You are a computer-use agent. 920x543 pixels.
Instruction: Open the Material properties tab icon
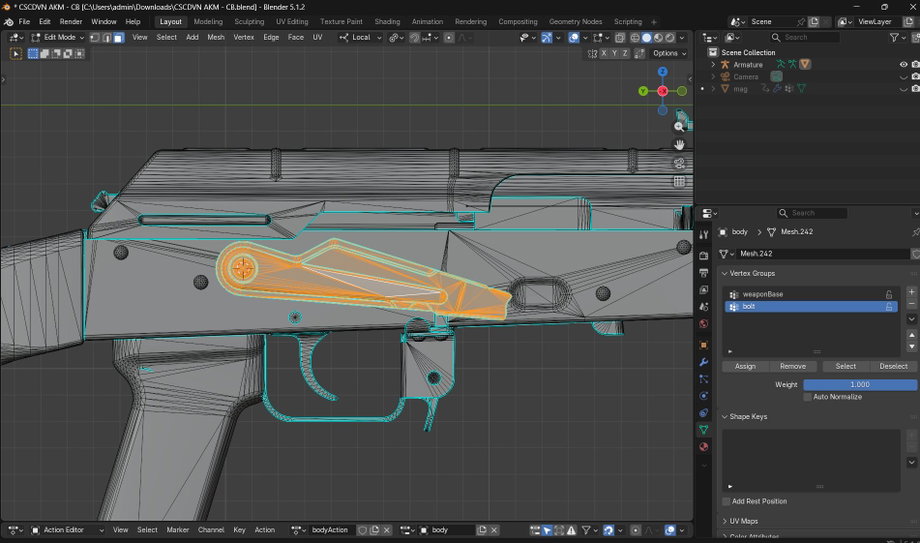coord(703,447)
